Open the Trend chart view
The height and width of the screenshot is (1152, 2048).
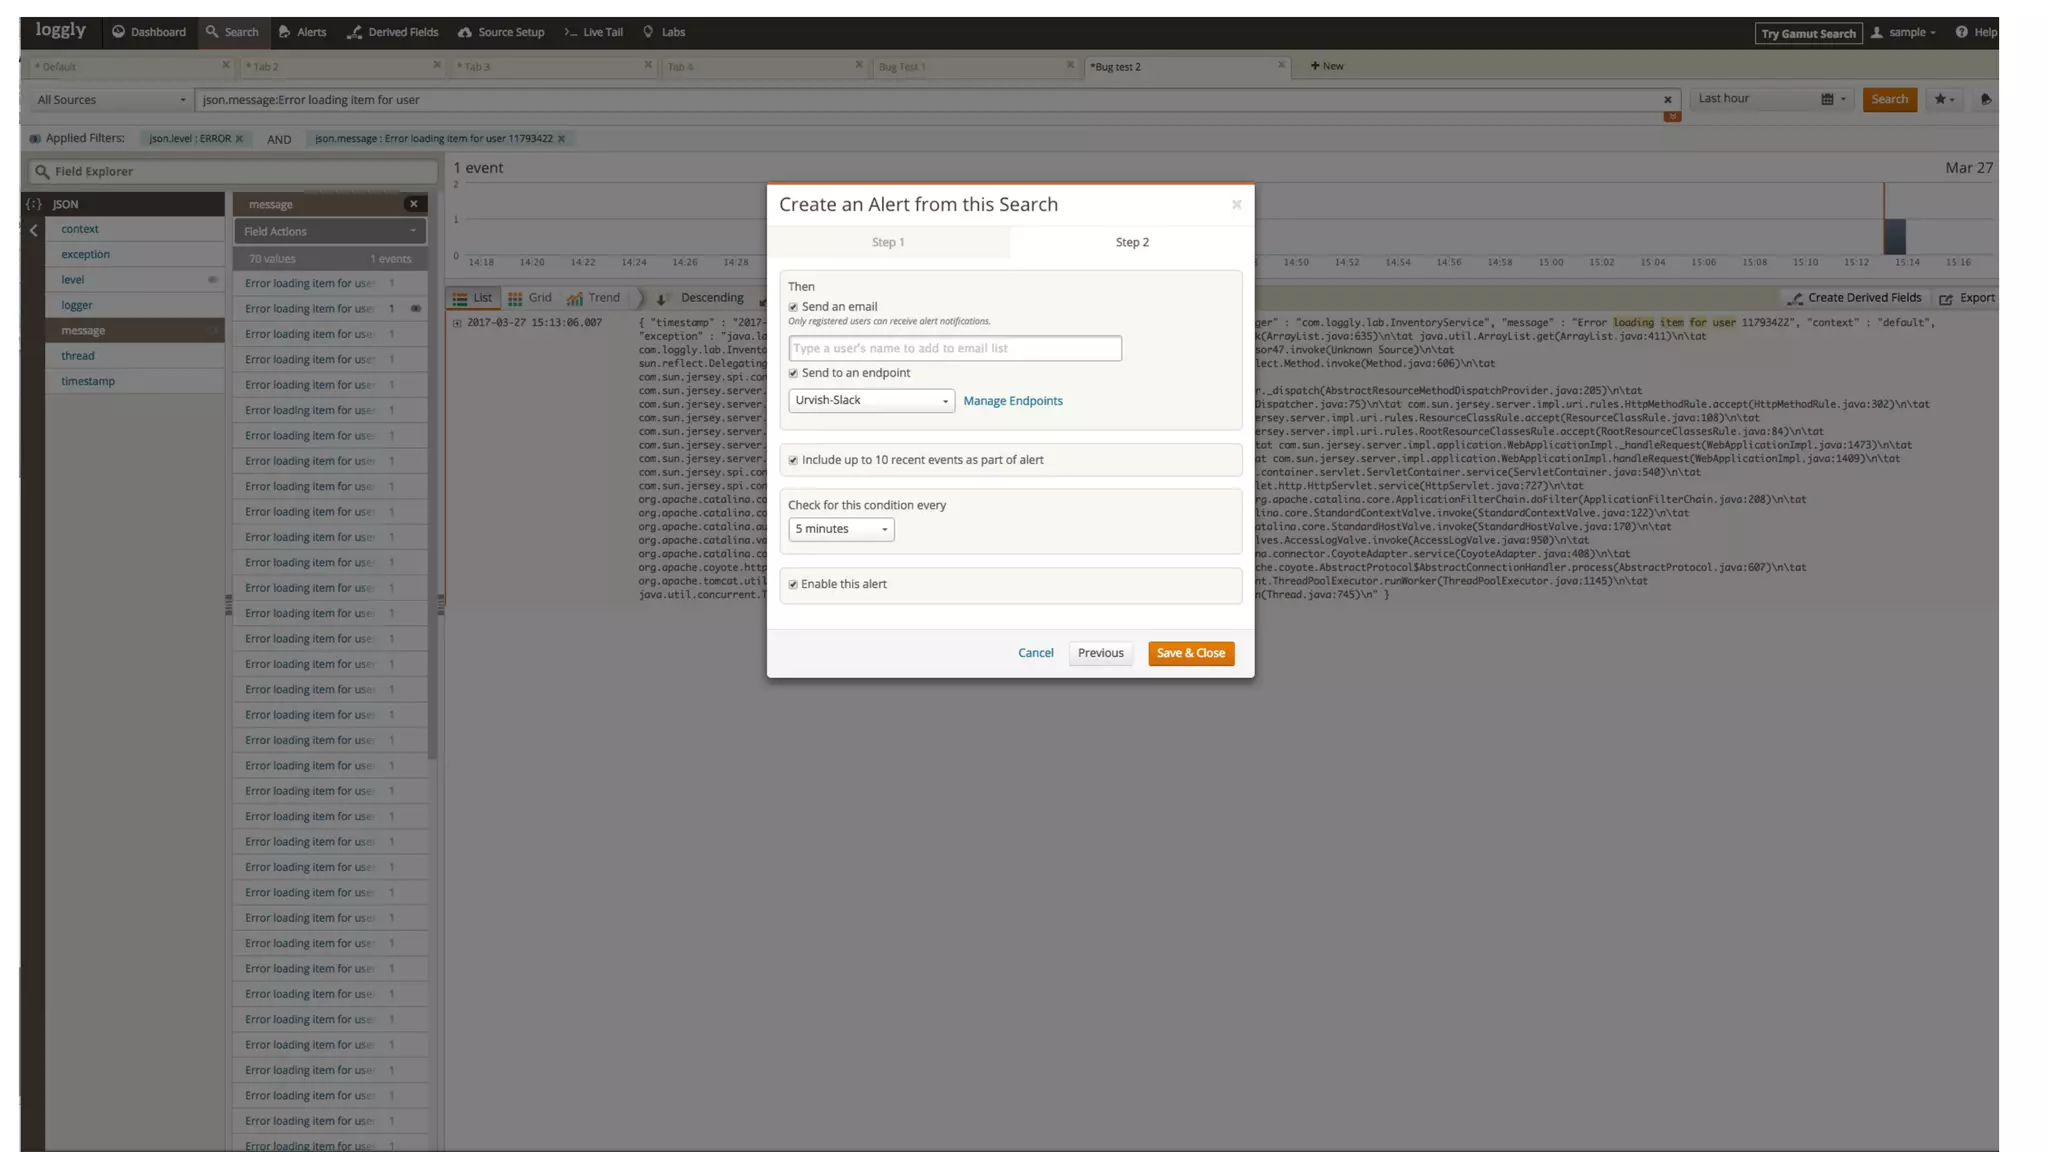click(593, 298)
